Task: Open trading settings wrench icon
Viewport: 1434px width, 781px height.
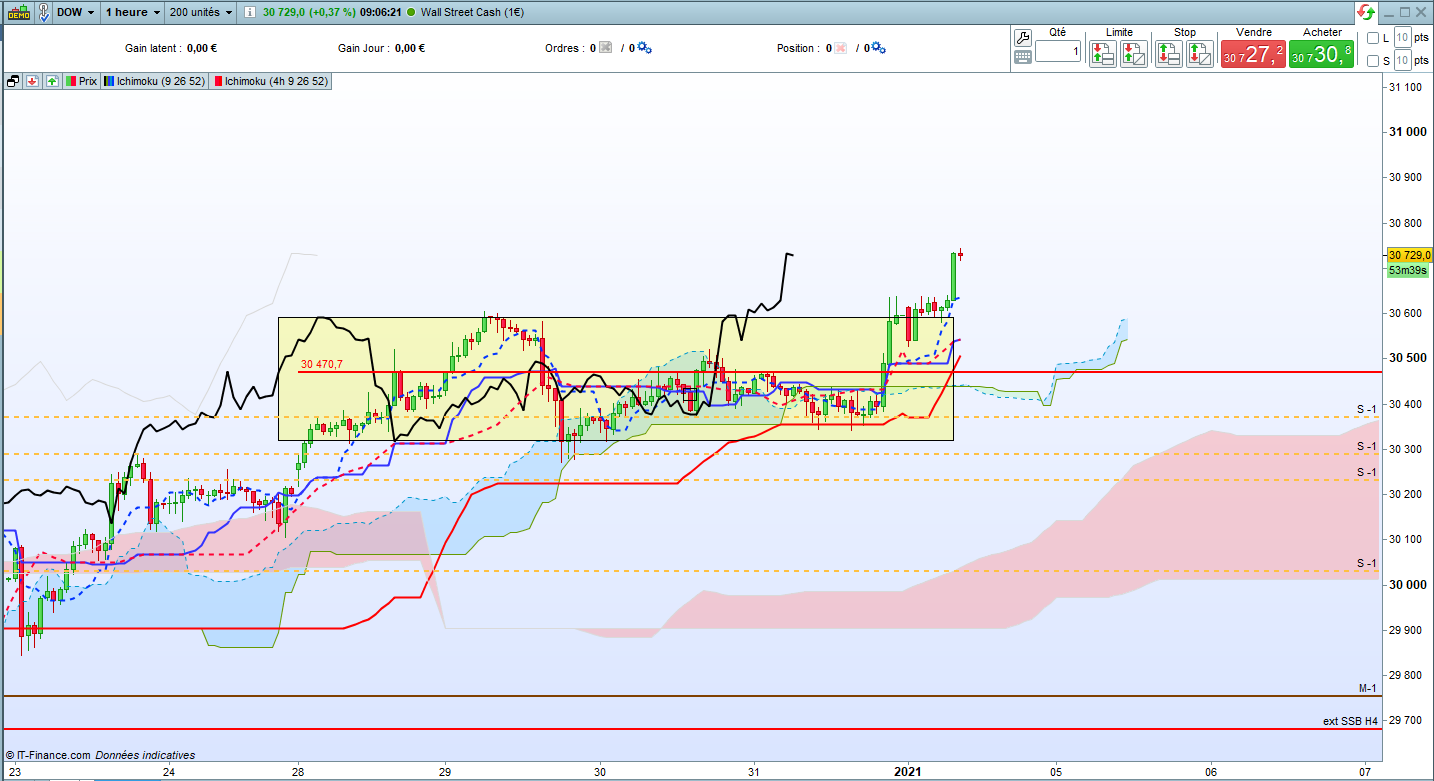Action: click(x=1022, y=37)
